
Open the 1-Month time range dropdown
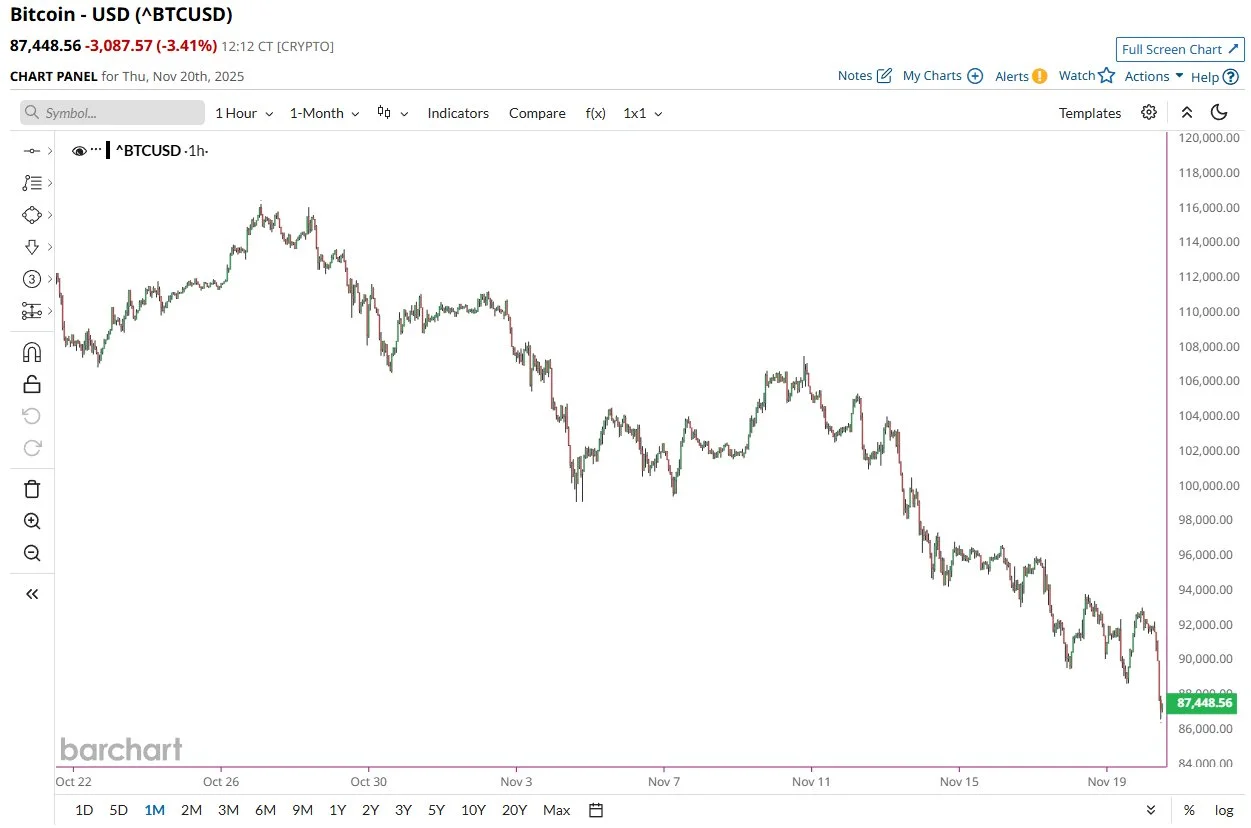click(x=322, y=113)
